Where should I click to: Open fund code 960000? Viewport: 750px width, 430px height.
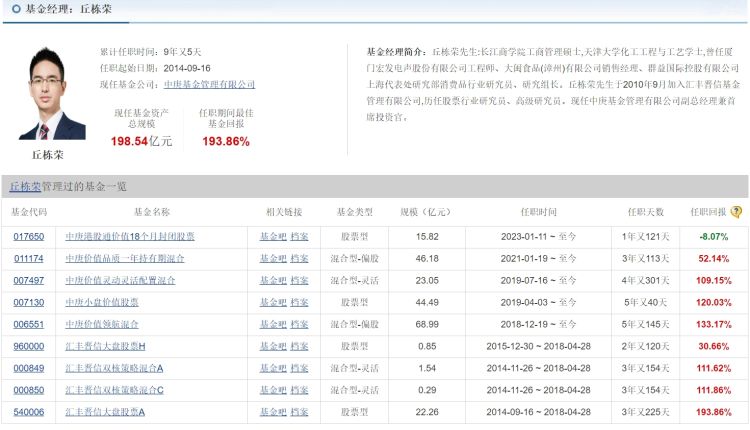click(29, 346)
